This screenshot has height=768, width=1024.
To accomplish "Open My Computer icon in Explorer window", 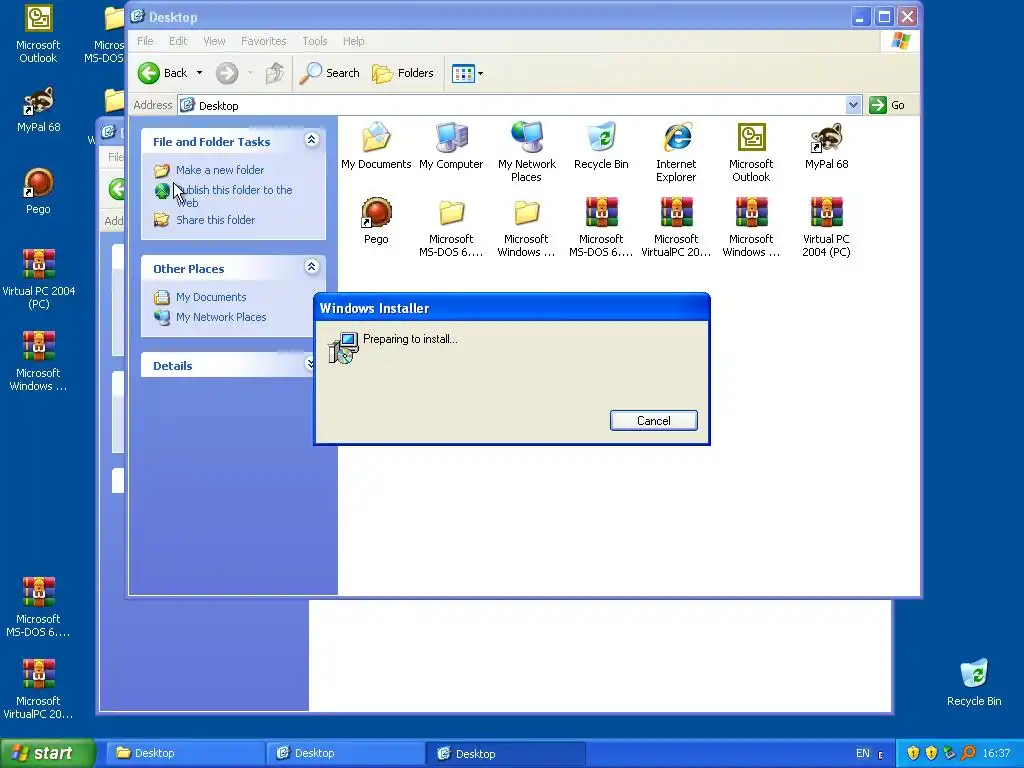I will (451, 146).
